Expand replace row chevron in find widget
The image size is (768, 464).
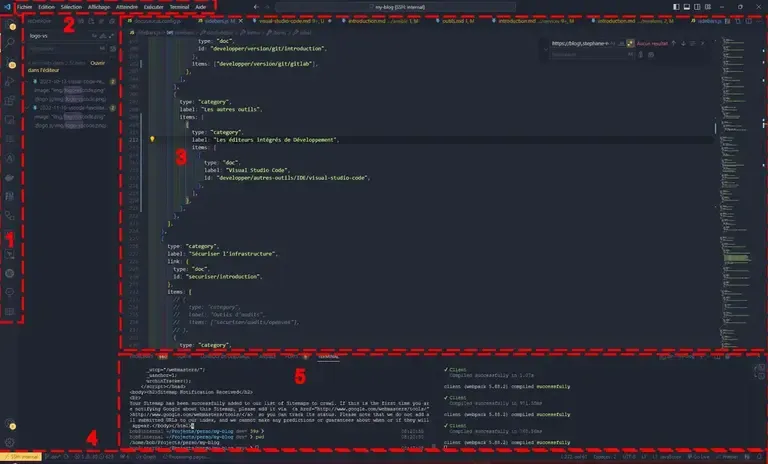point(546,49)
